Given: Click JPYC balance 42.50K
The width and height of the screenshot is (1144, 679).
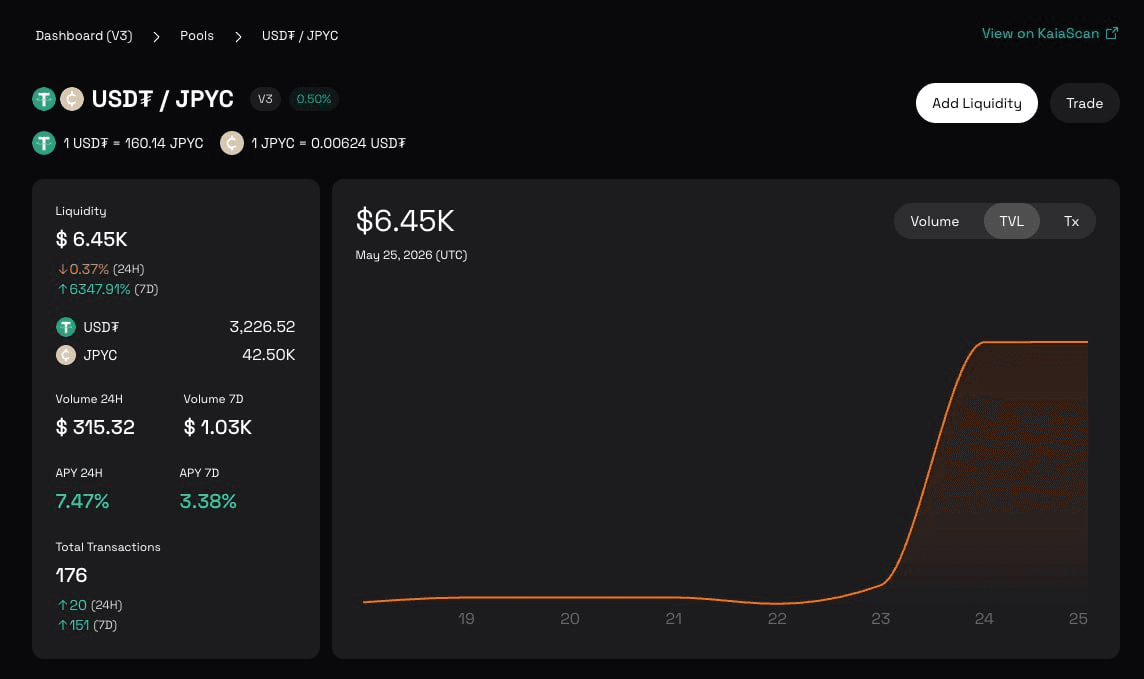Looking at the screenshot, I should pos(268,354).
